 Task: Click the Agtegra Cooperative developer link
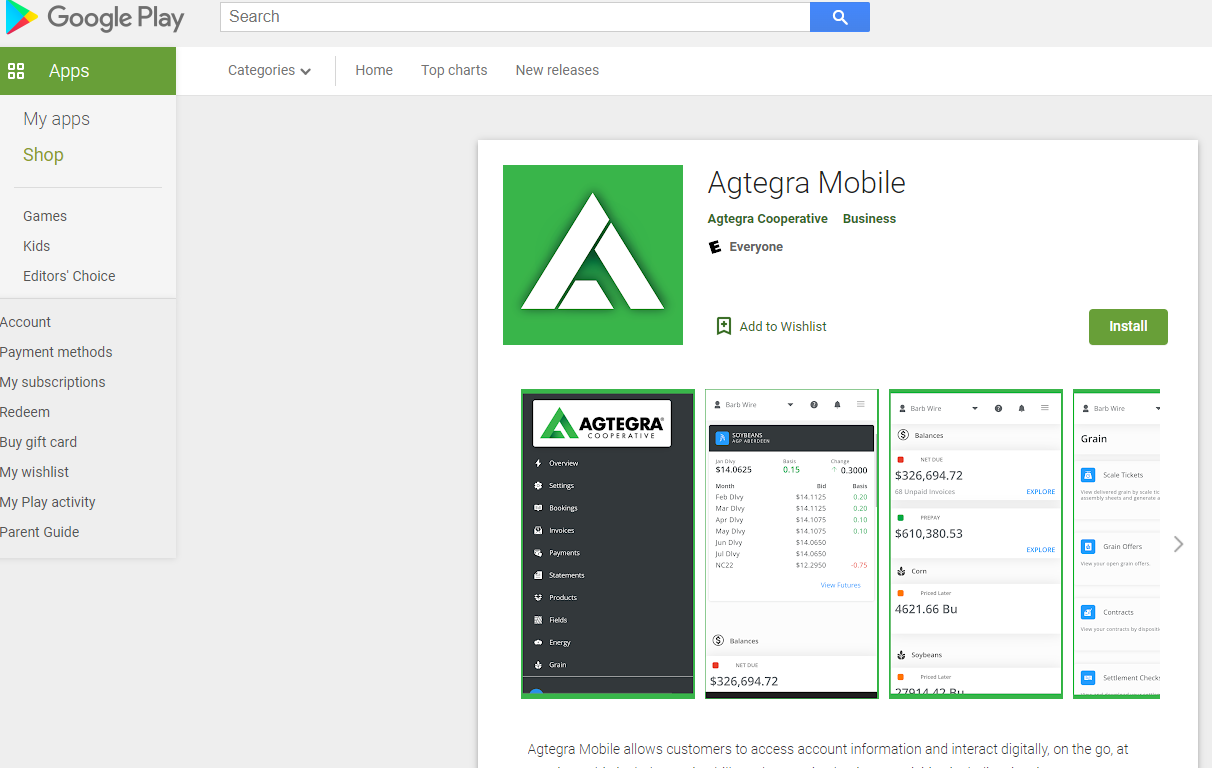click(767, 219)
